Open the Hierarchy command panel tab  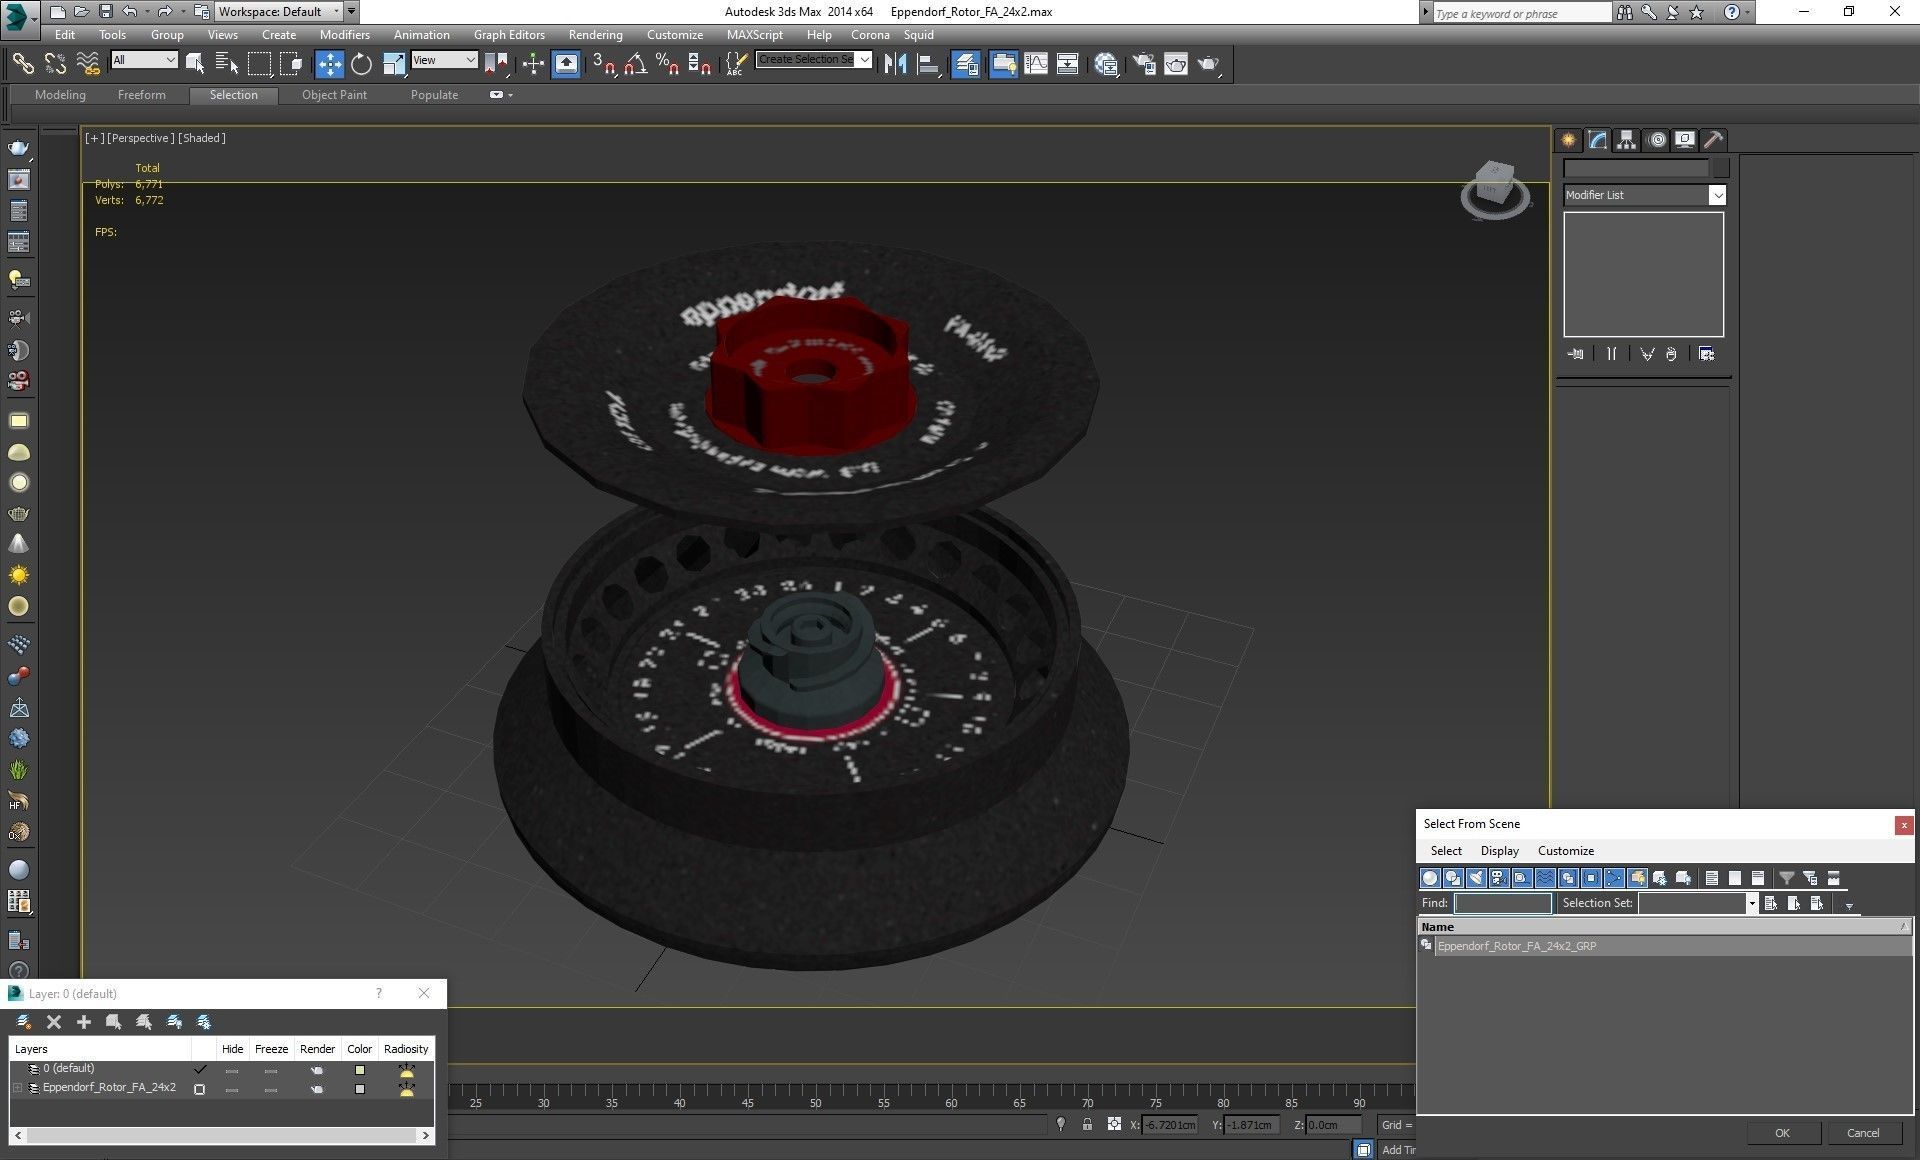(1627, 140)
